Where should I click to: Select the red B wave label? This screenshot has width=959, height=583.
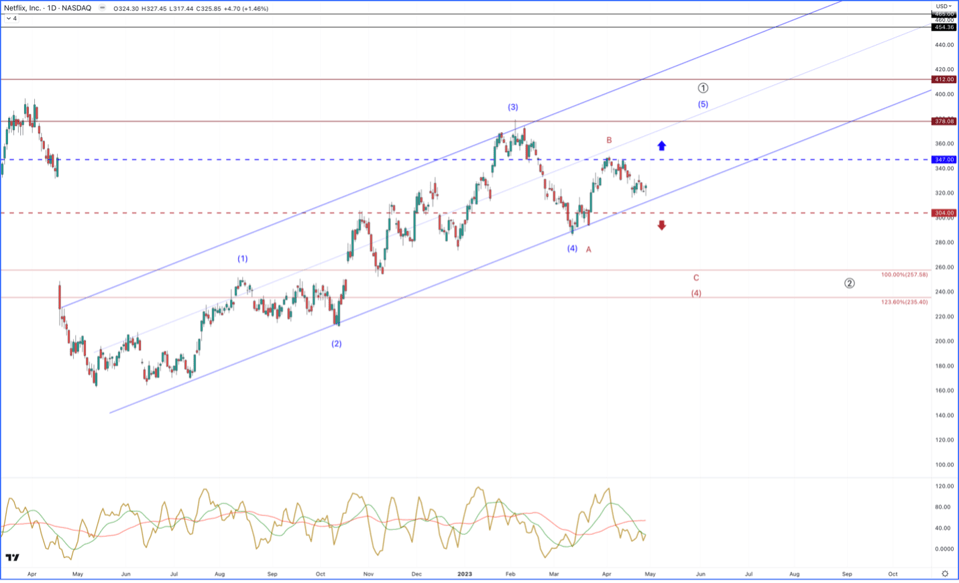[x=608, y=141]
